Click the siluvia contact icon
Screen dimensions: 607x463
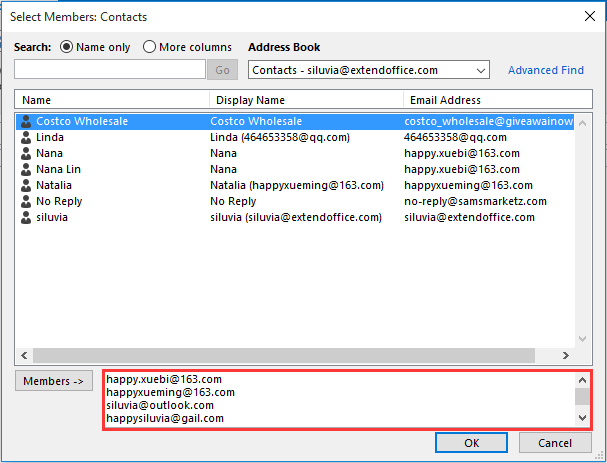pos(26,217)
